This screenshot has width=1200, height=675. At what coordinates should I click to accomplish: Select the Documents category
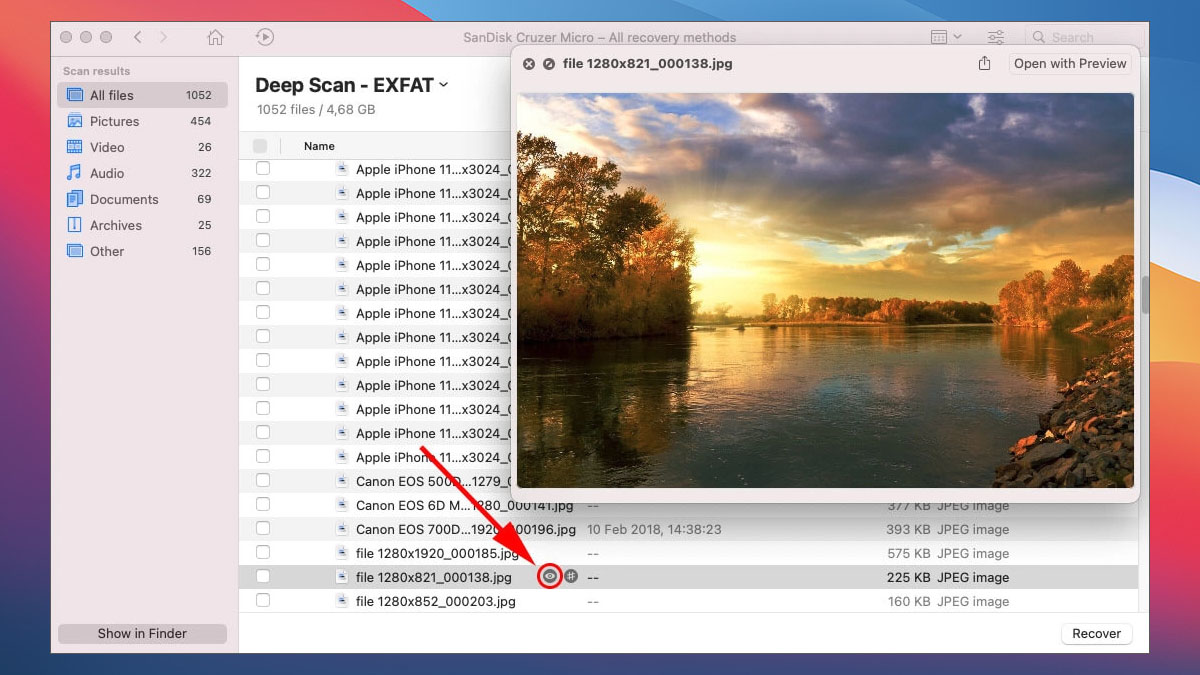(142, 199)
